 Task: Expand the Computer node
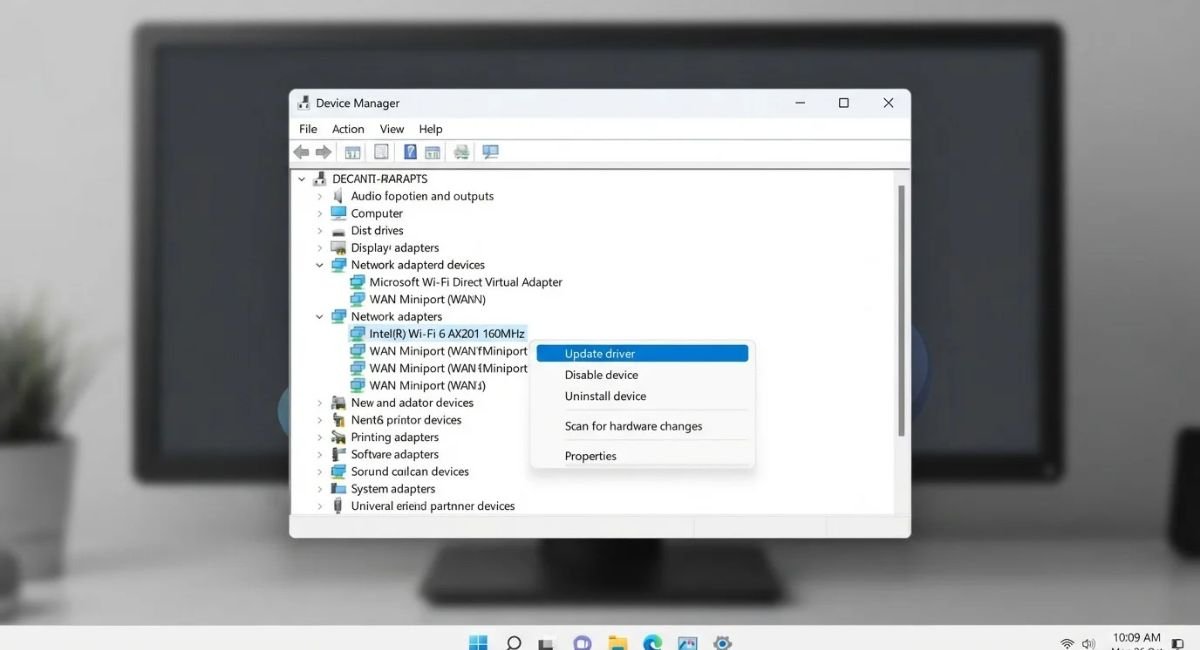[x=320, y=213]
